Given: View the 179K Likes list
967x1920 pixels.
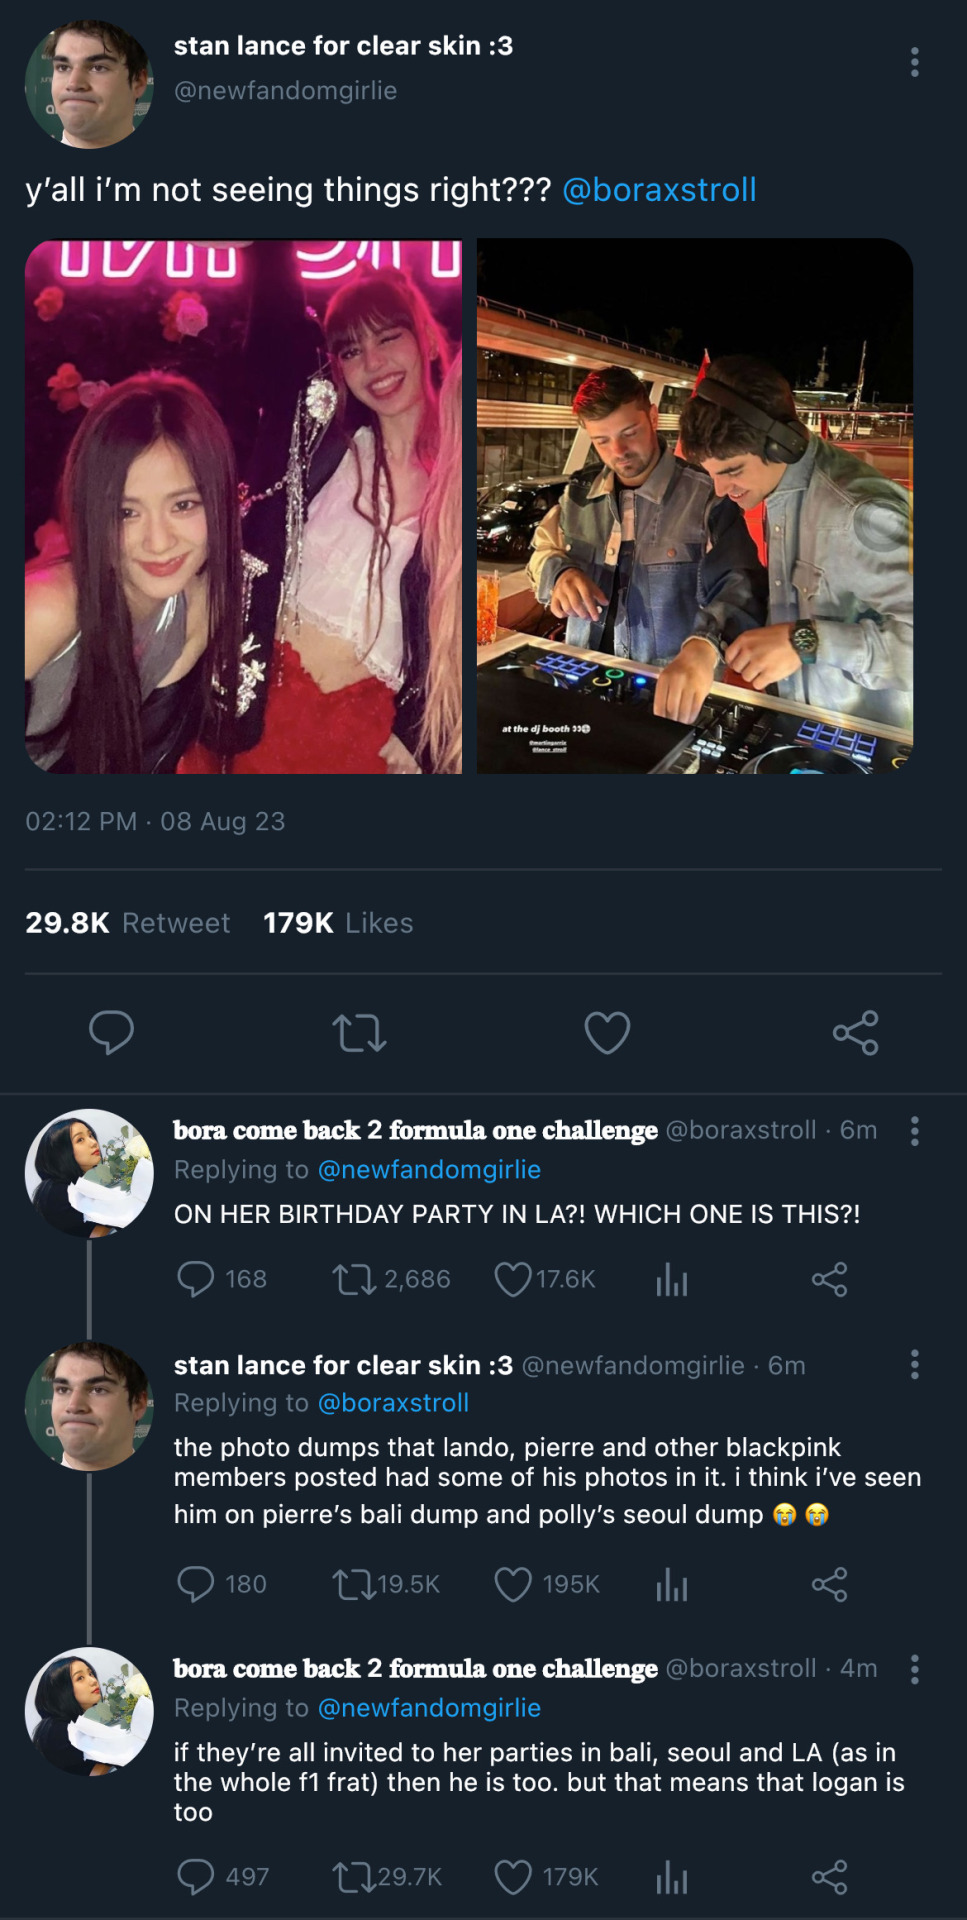Looking at the screenshot, I should click(338, 923).
